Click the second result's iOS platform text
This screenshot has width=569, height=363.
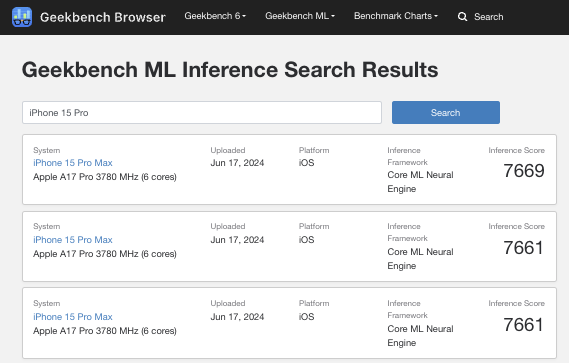point(306,240)
